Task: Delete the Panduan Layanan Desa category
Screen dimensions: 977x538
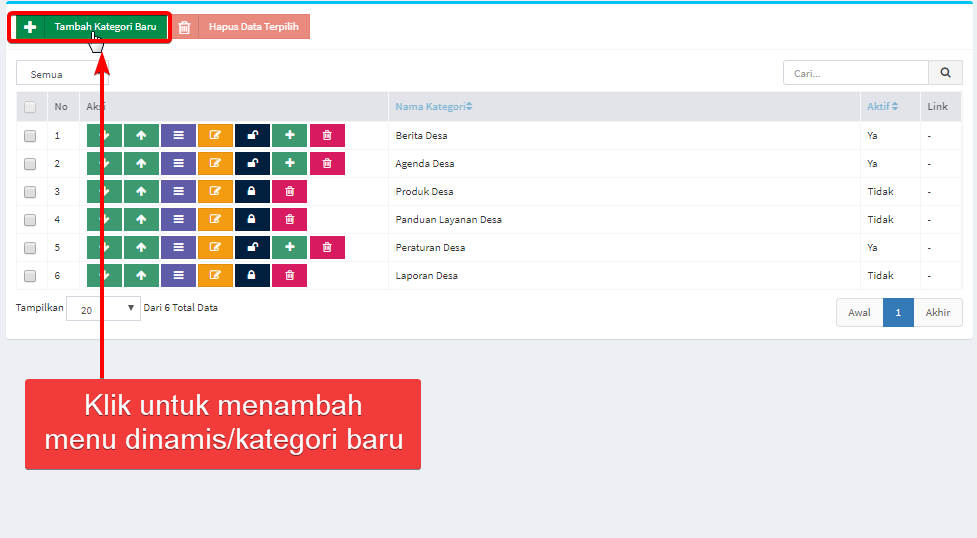Action: pos(290,219)
